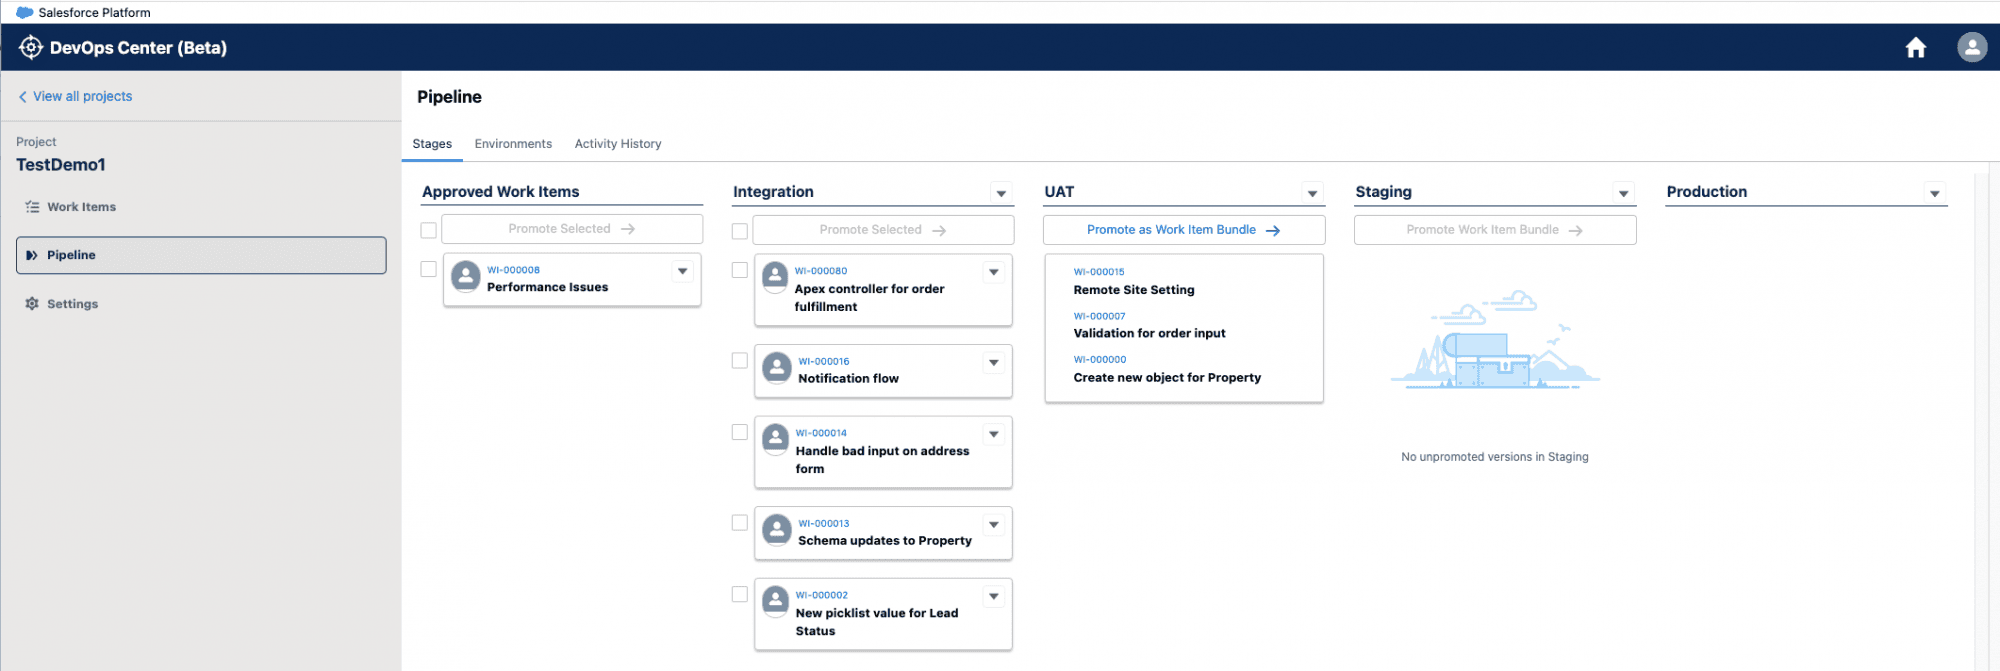Select Pipeline in the sidebar
This screenshot has height=671, width=2000.
[201, 255]
